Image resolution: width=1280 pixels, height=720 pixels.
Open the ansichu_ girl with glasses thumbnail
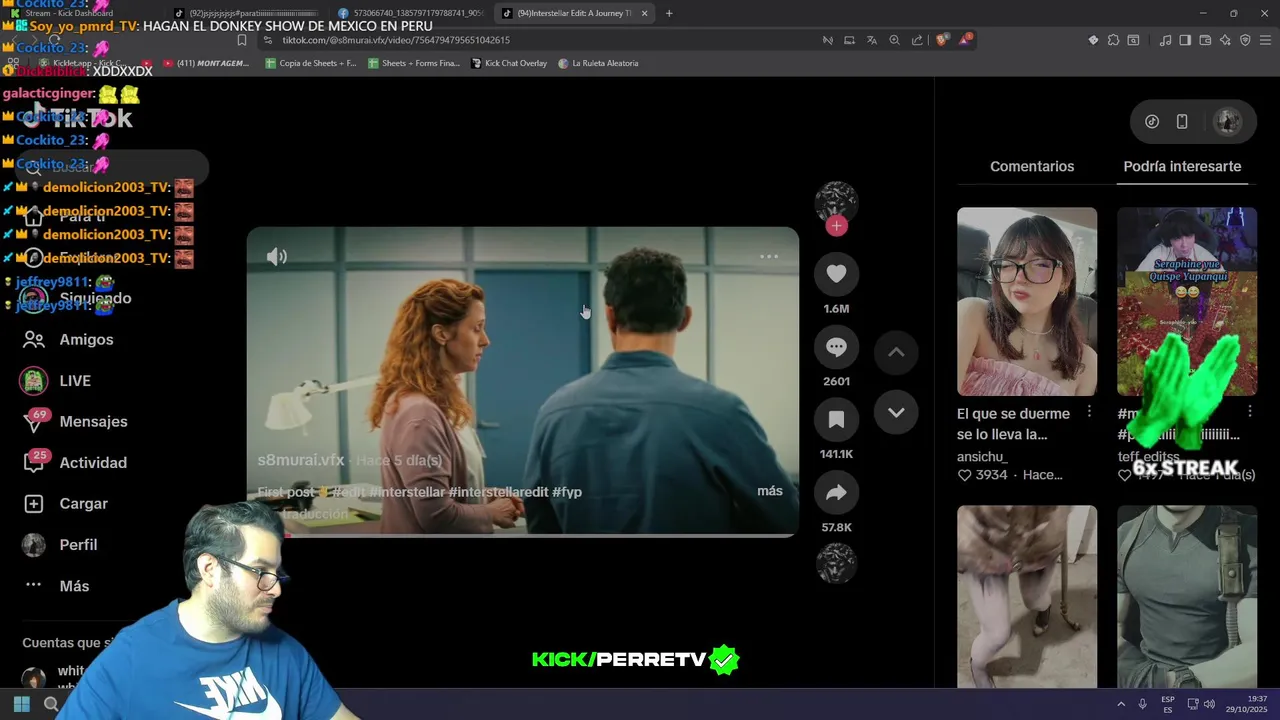tap(1027, 301)
